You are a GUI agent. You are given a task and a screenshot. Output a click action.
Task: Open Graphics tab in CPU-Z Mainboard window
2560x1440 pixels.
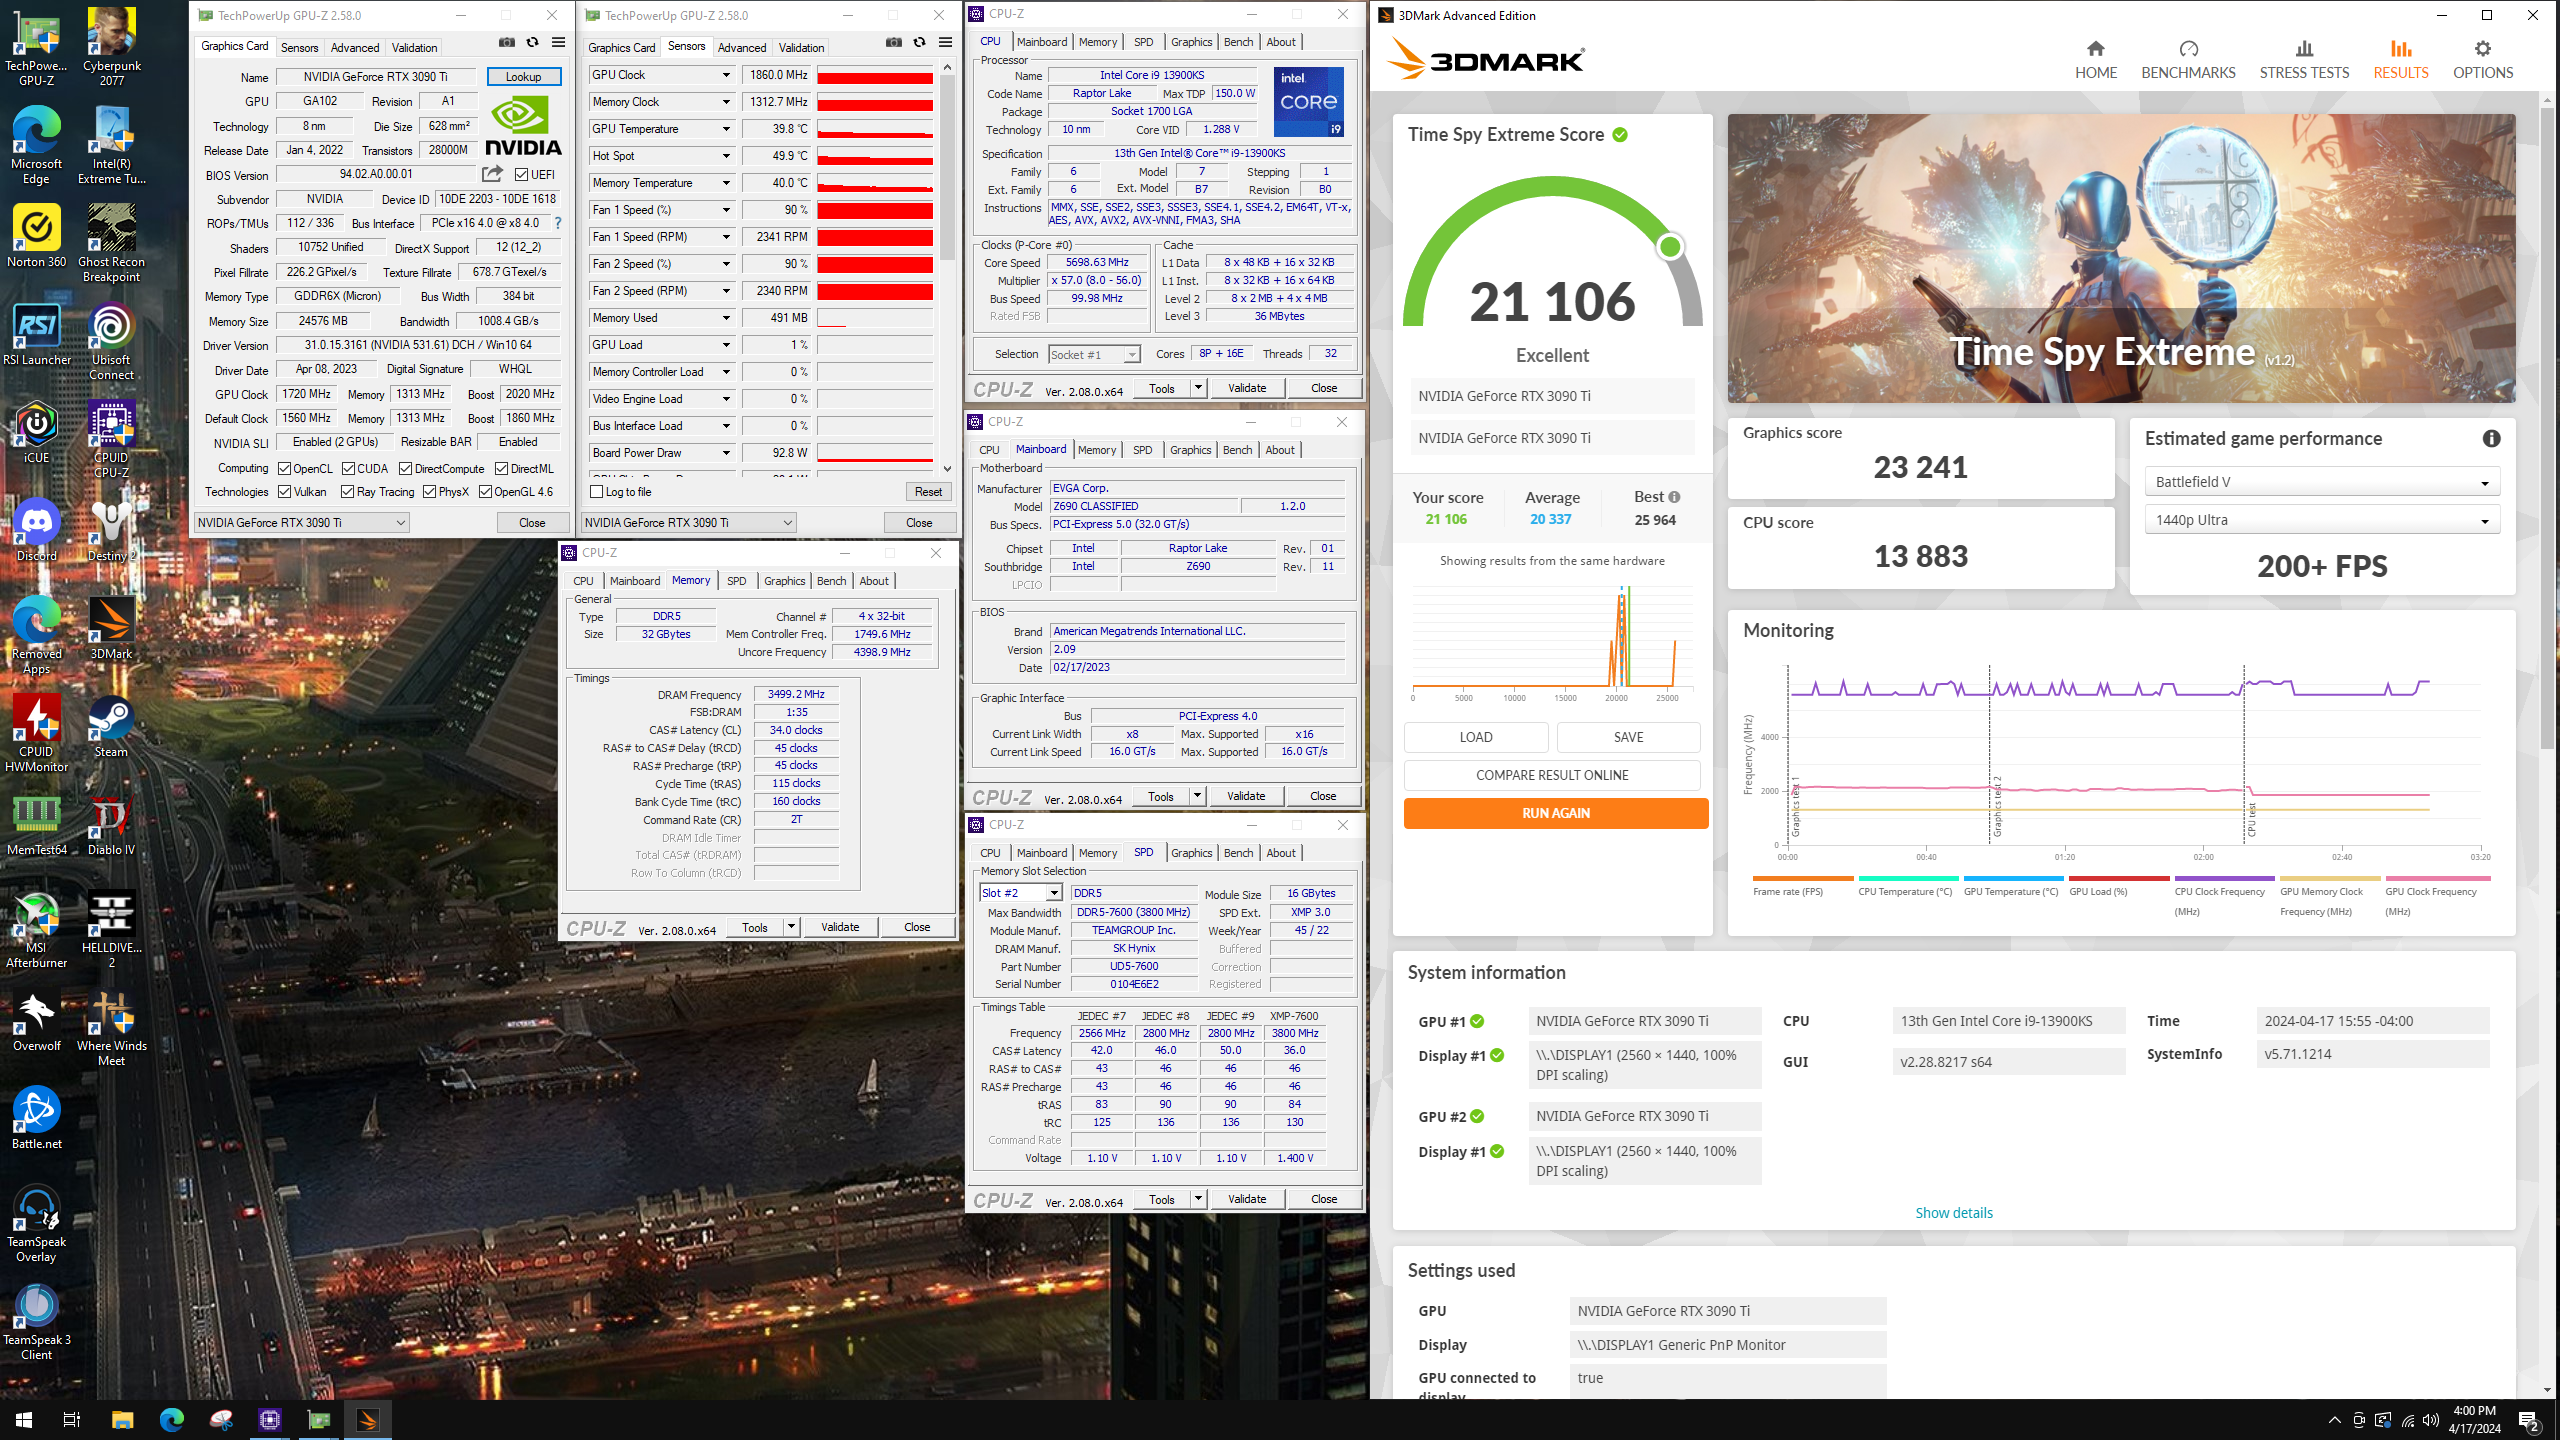pyautogui.click(x=1190, y=450)
